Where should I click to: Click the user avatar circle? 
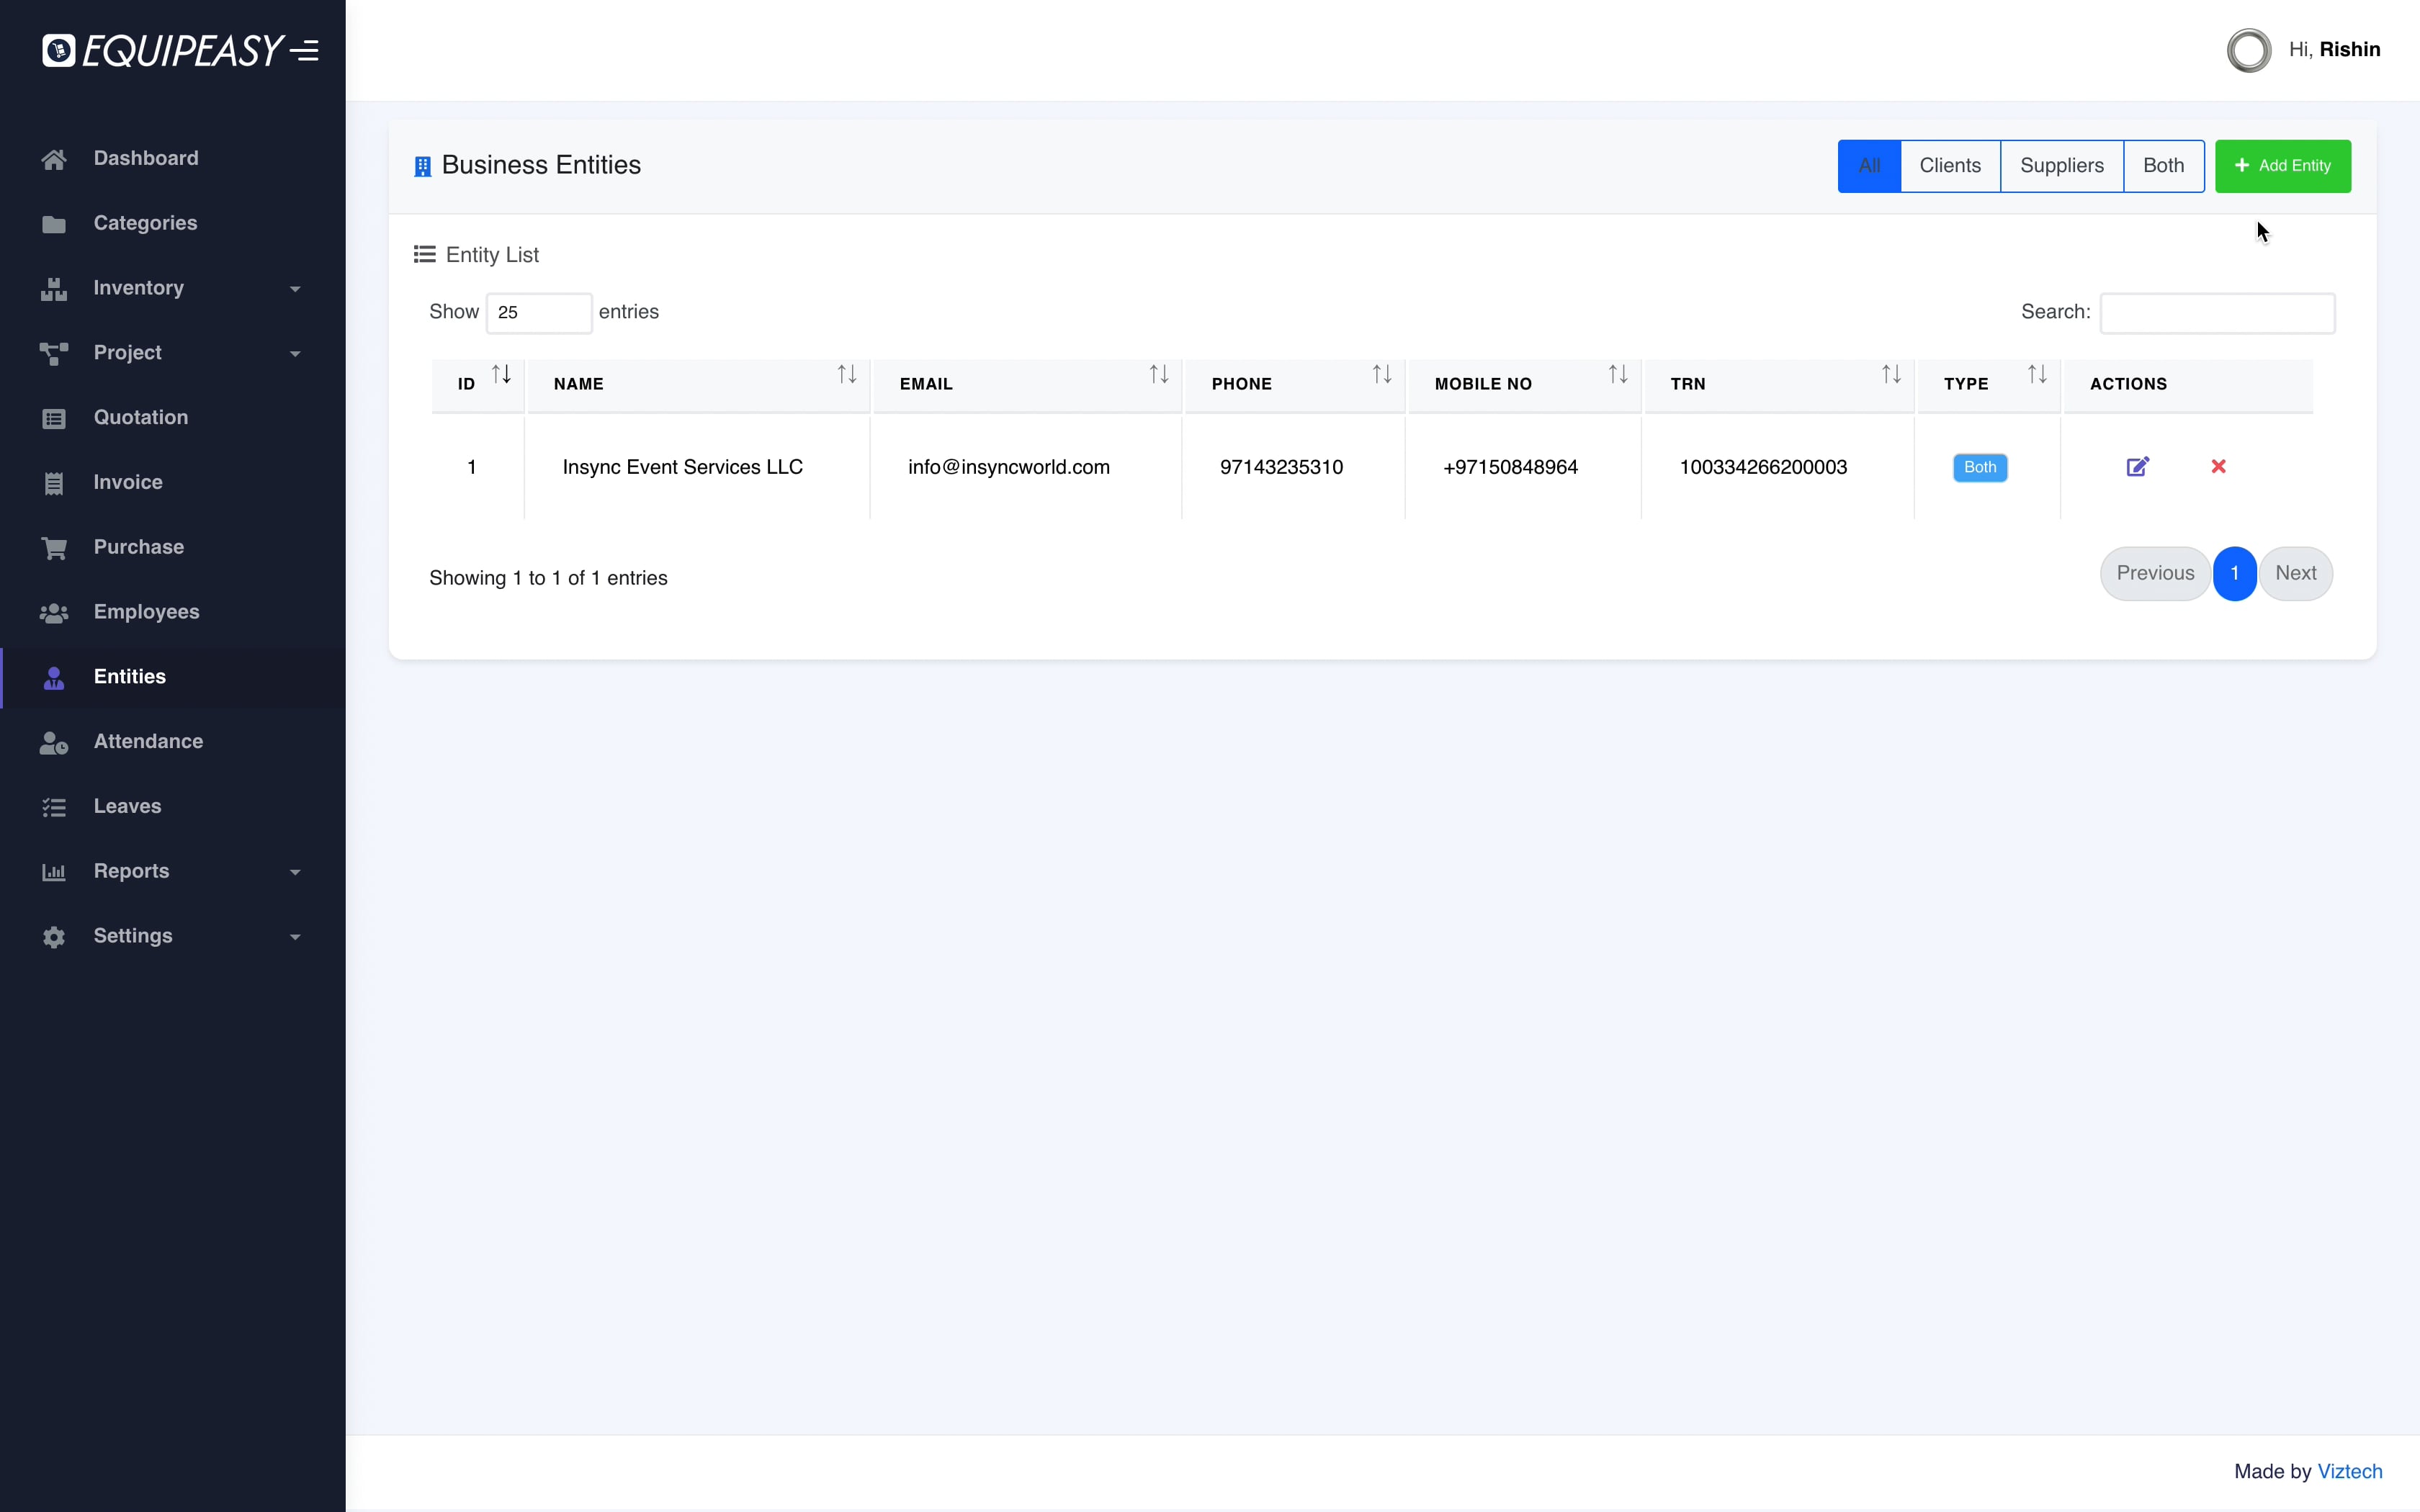tap(2249, 50)
